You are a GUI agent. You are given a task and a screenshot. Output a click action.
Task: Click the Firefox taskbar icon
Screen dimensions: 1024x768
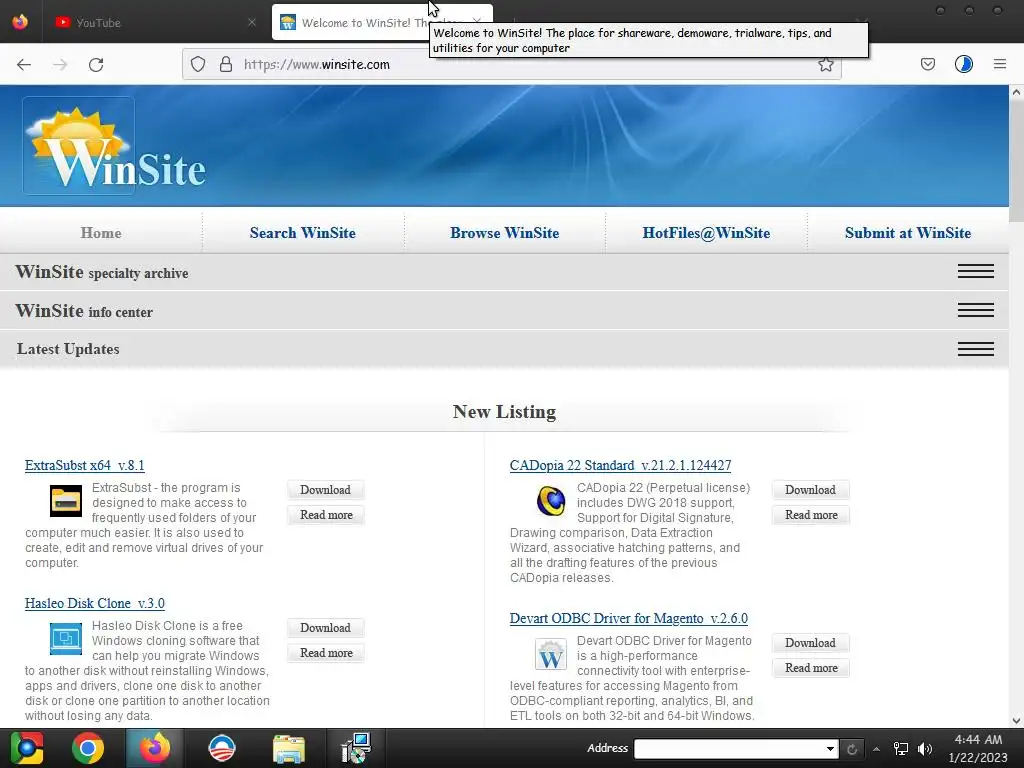point(154,748)
